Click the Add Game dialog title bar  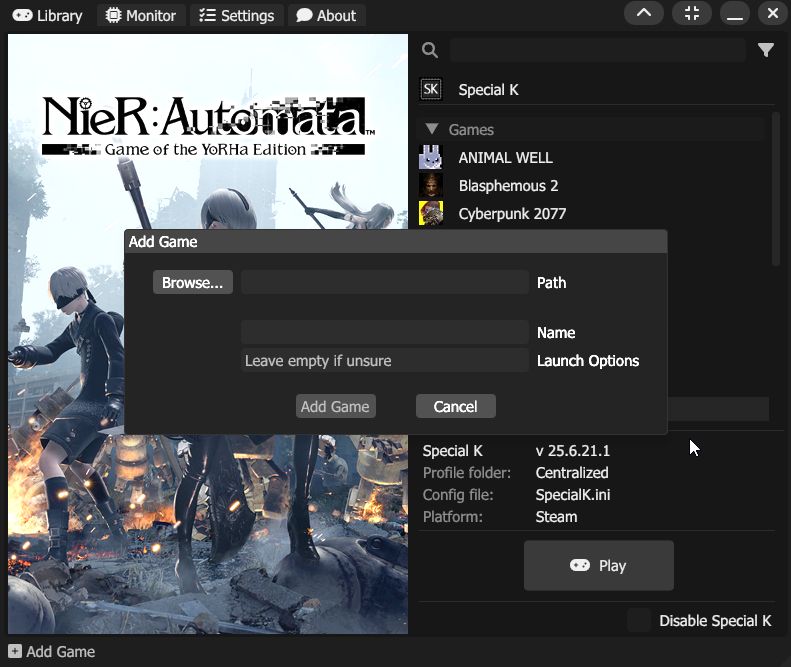[396, 242]
